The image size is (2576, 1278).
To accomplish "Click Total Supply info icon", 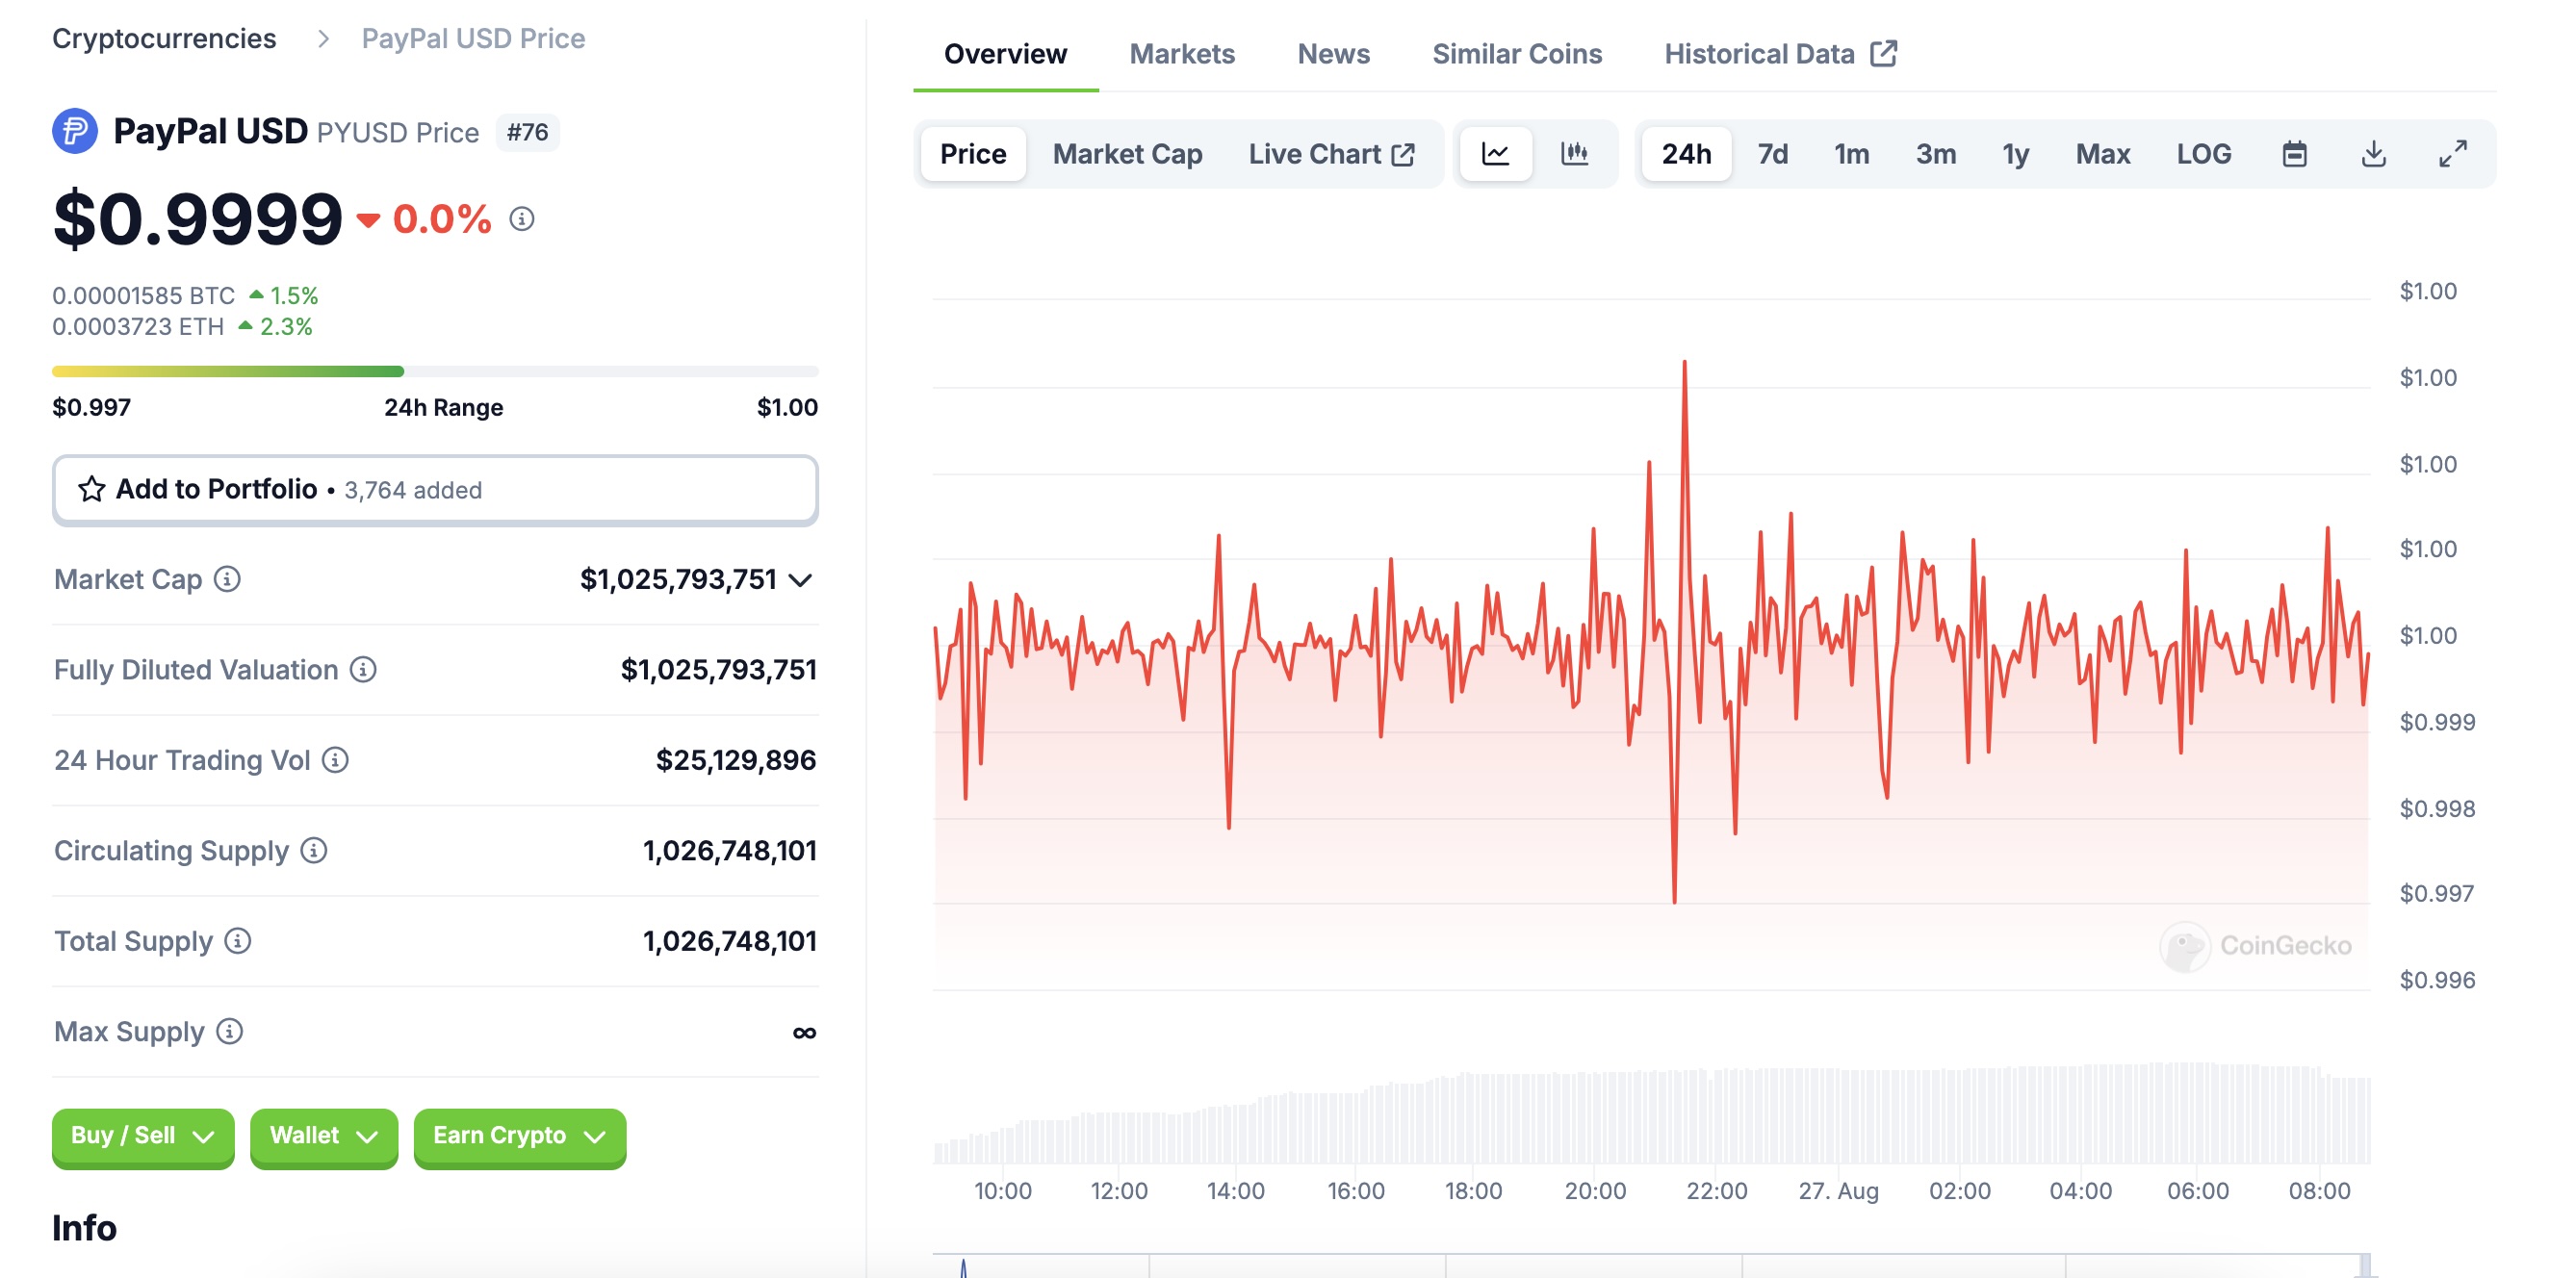I will tap(238, 941).
